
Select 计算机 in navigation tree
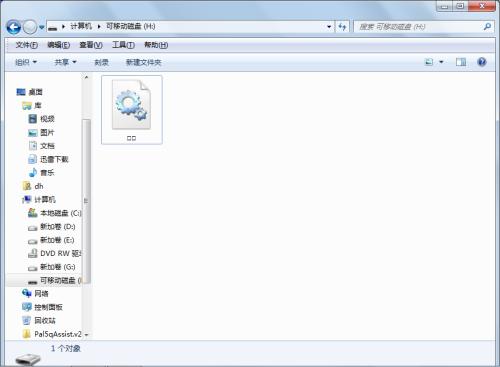(x=45, y=200)
